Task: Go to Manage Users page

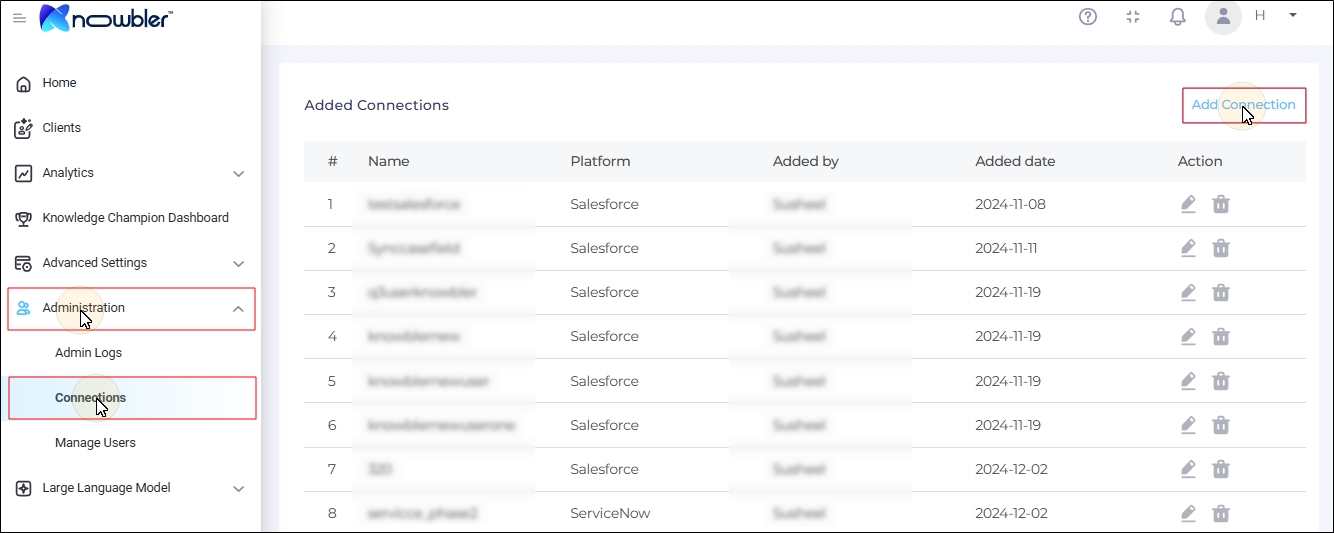Action: (x=95, y=443)
